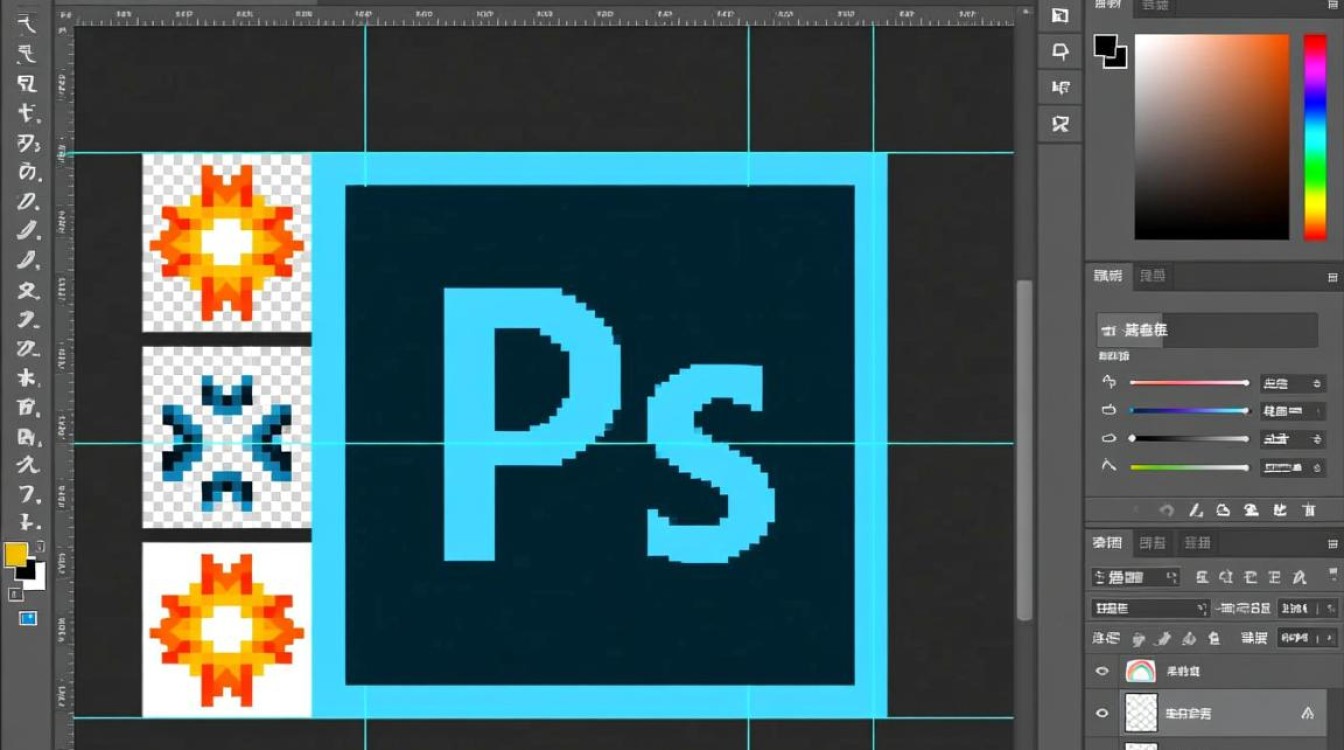Click the first lock icon in layers lock row
Screen dimensions: 1344x750
point(1137,638)
